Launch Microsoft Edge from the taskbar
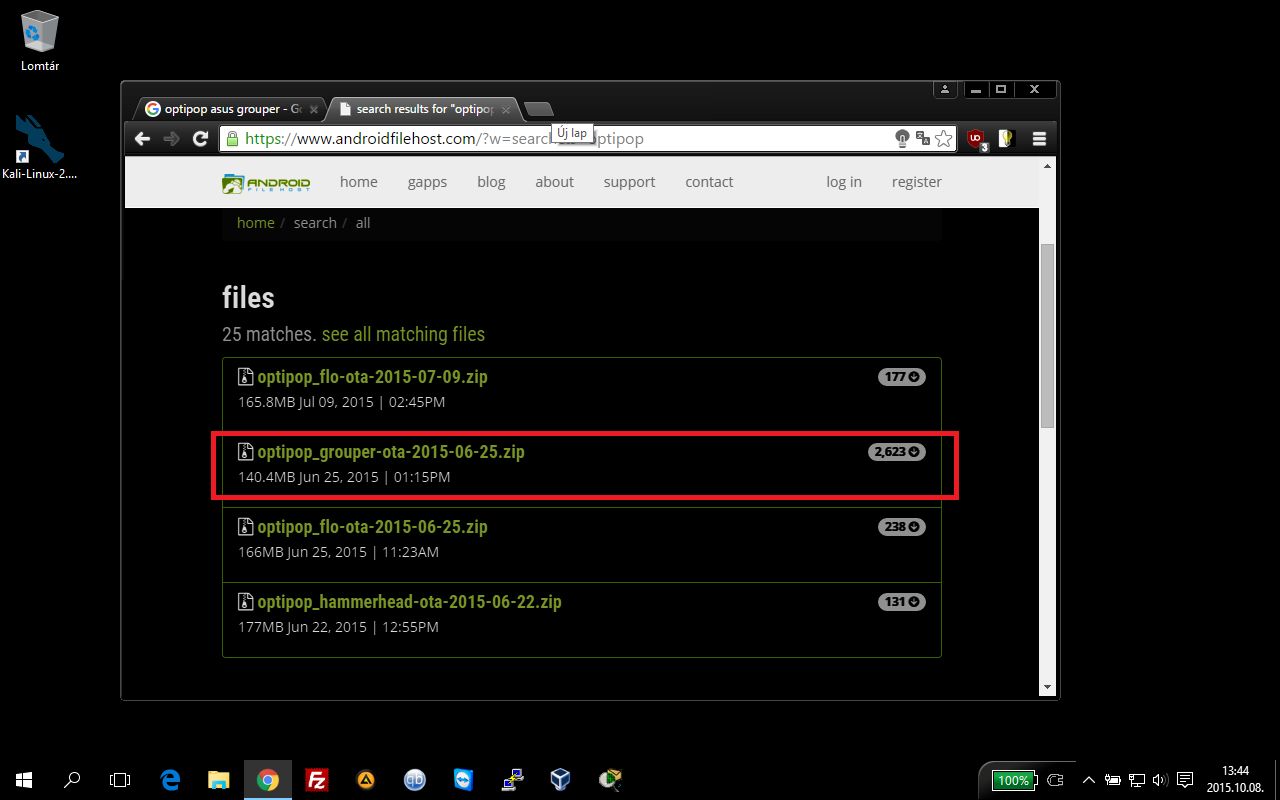Viewport: 1280px width, 800px height. tap(170, 780)
